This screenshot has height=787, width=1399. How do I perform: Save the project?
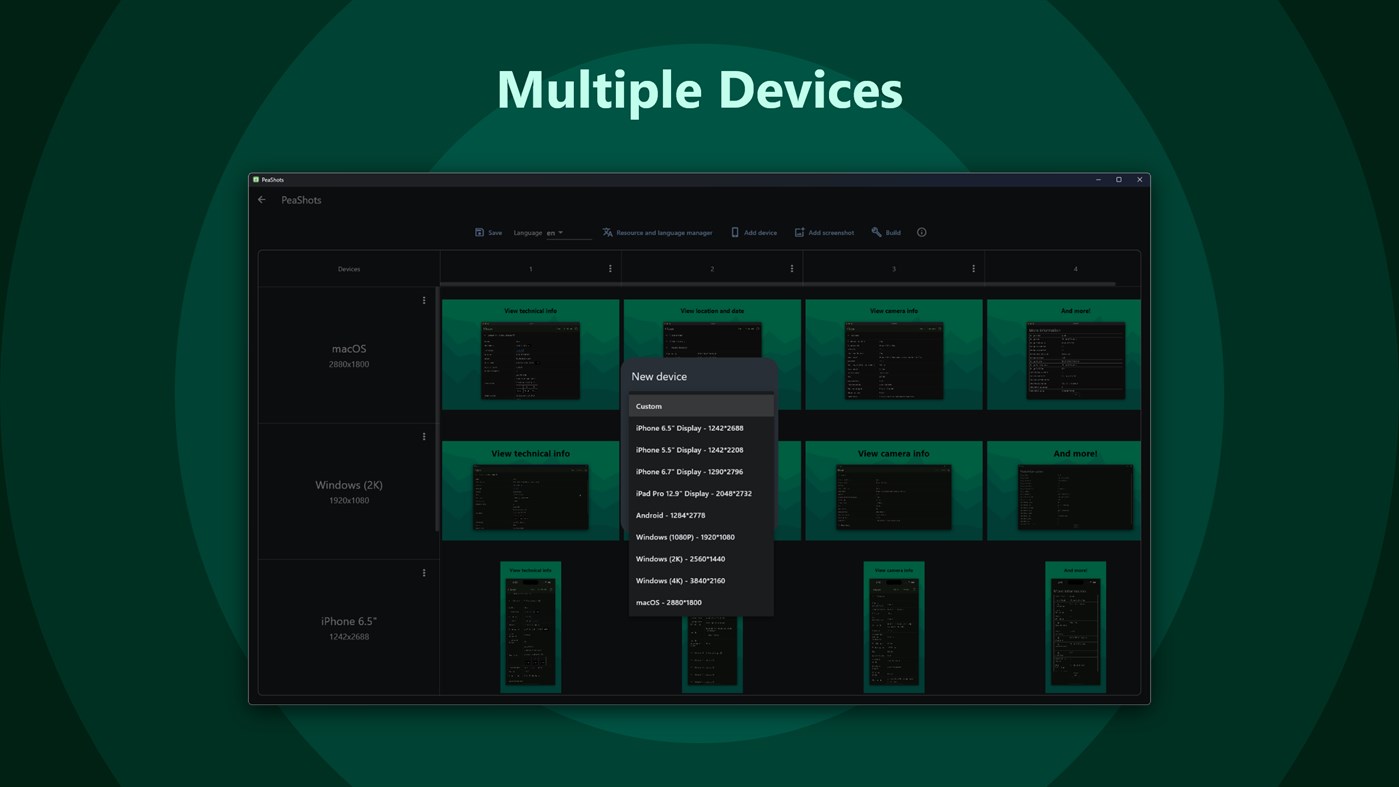coord(488,232)
